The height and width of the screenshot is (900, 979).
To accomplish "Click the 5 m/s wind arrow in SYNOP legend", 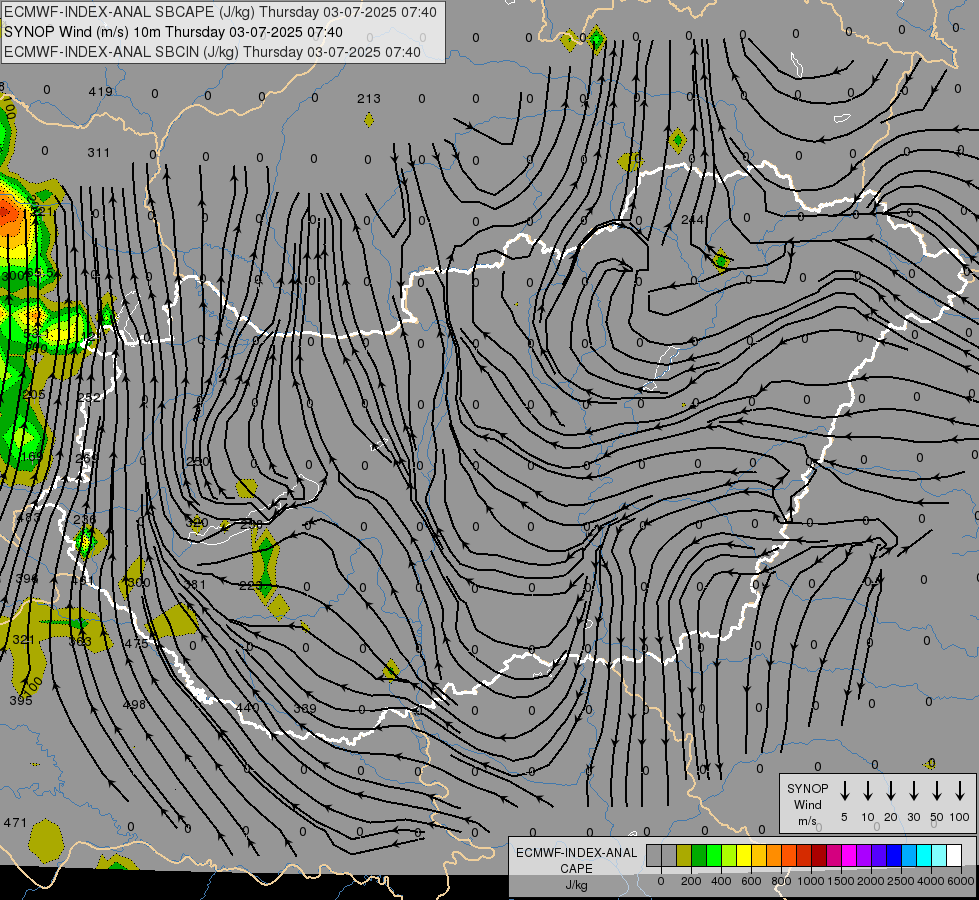I will 844,790.
